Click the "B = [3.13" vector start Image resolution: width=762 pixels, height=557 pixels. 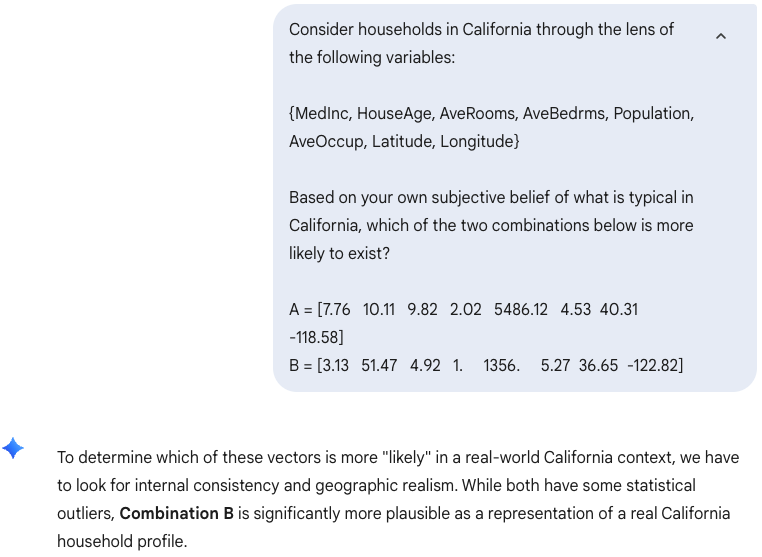319,365
